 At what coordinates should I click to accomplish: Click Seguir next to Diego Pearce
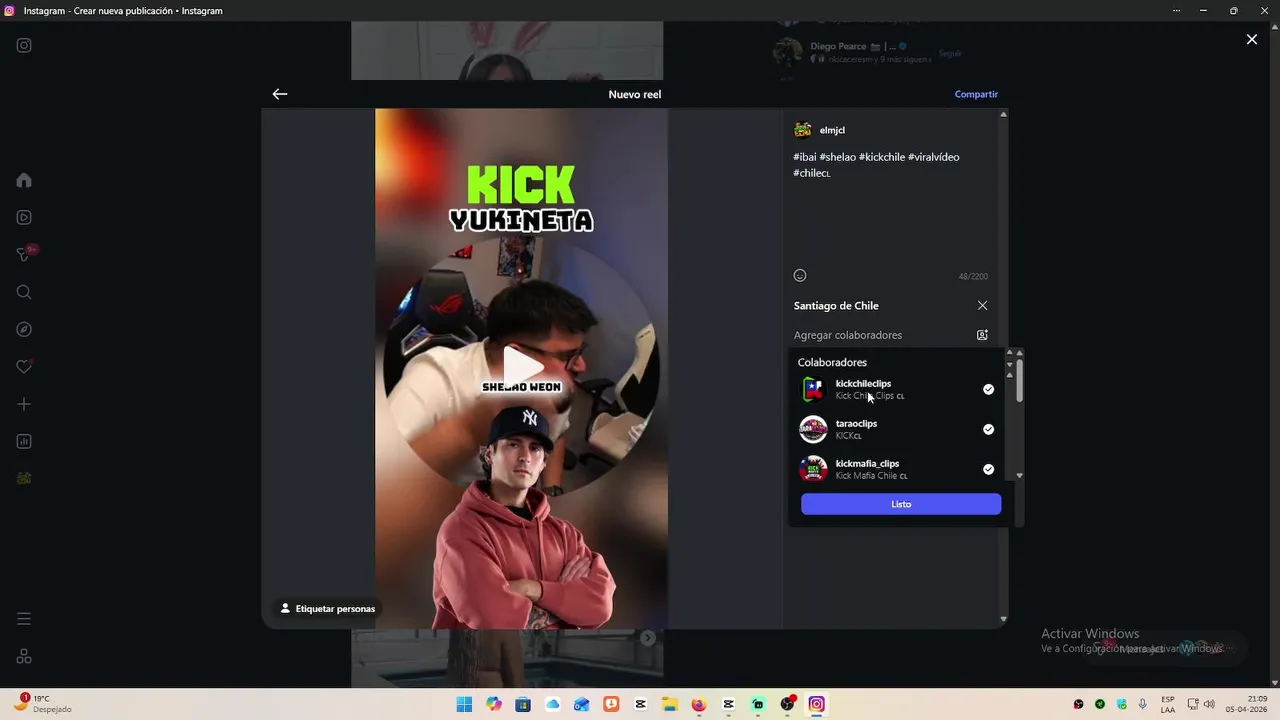click(x=950, y=53)
